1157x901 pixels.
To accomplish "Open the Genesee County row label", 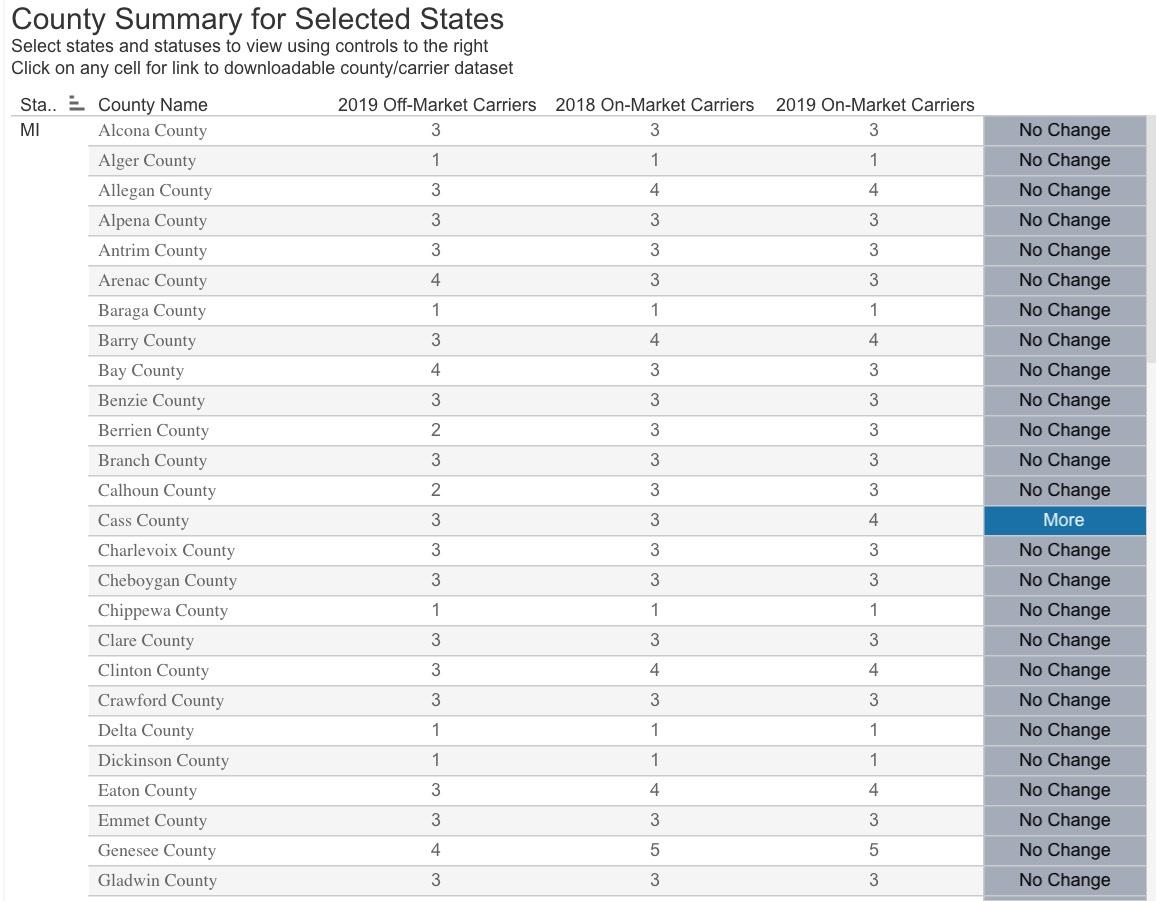I will 157,850.
